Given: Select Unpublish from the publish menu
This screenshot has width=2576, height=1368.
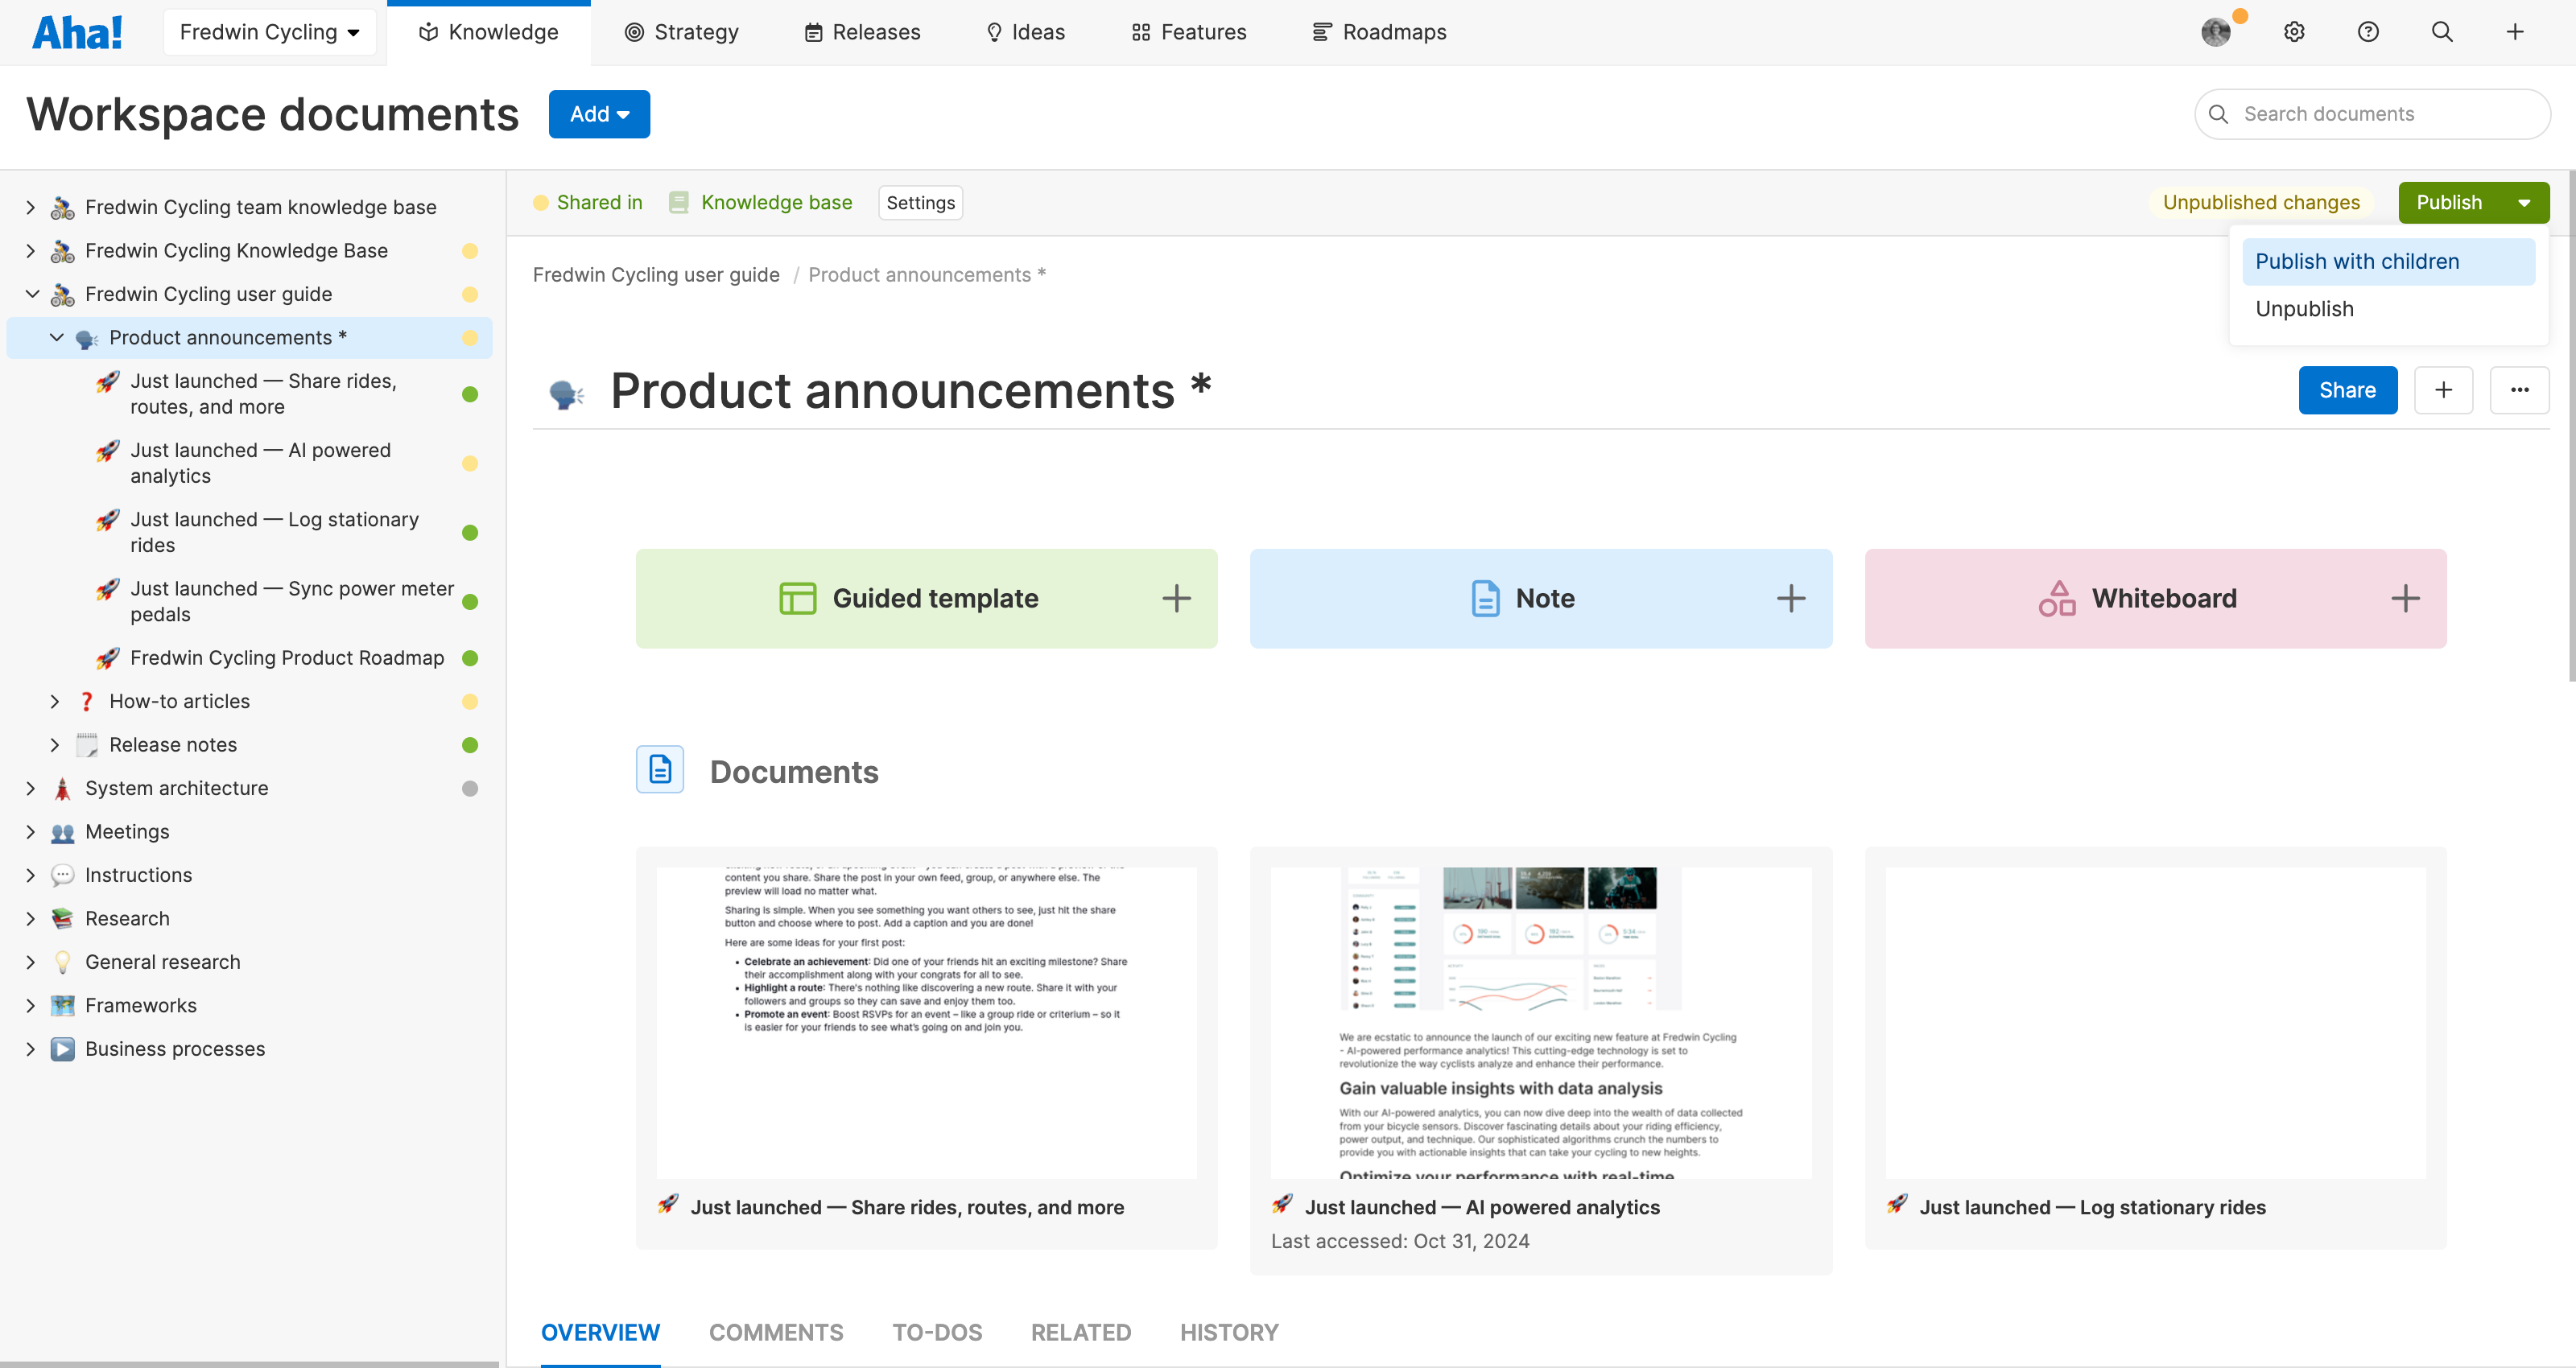Looking at the screenshot, I should [x=2304, y=308].
